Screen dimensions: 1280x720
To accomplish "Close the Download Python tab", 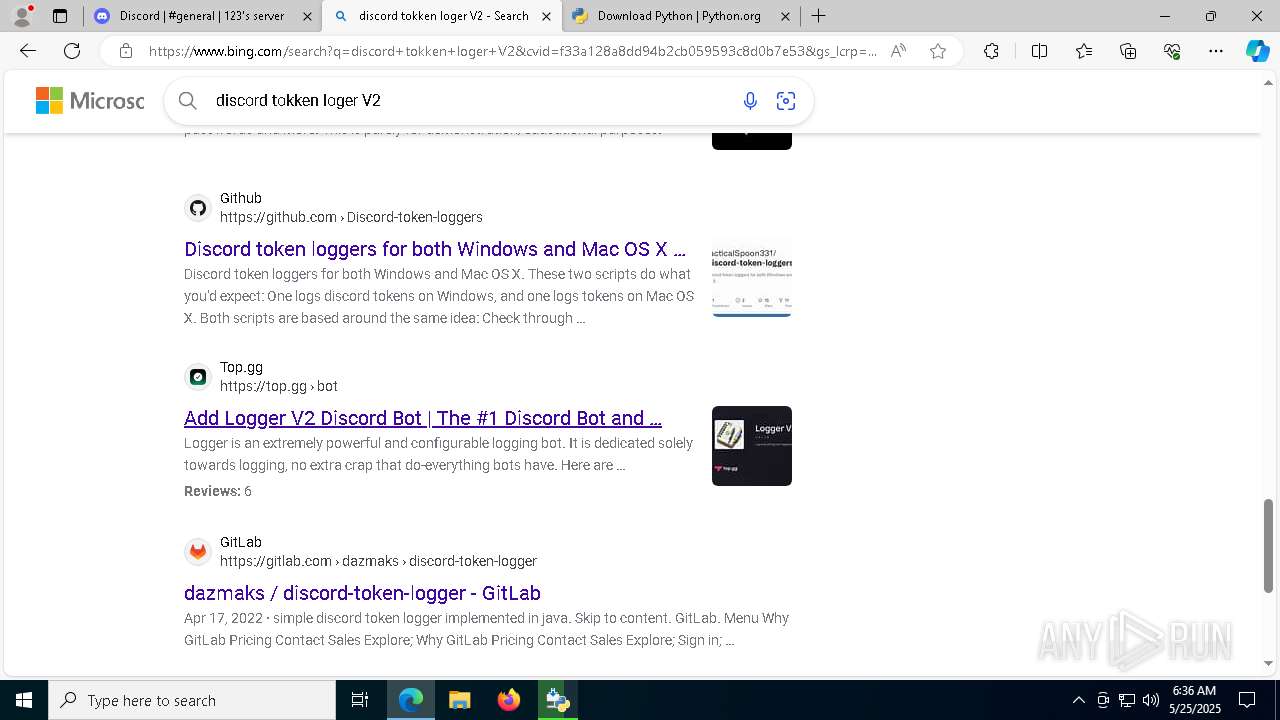I will coord(785,16).
